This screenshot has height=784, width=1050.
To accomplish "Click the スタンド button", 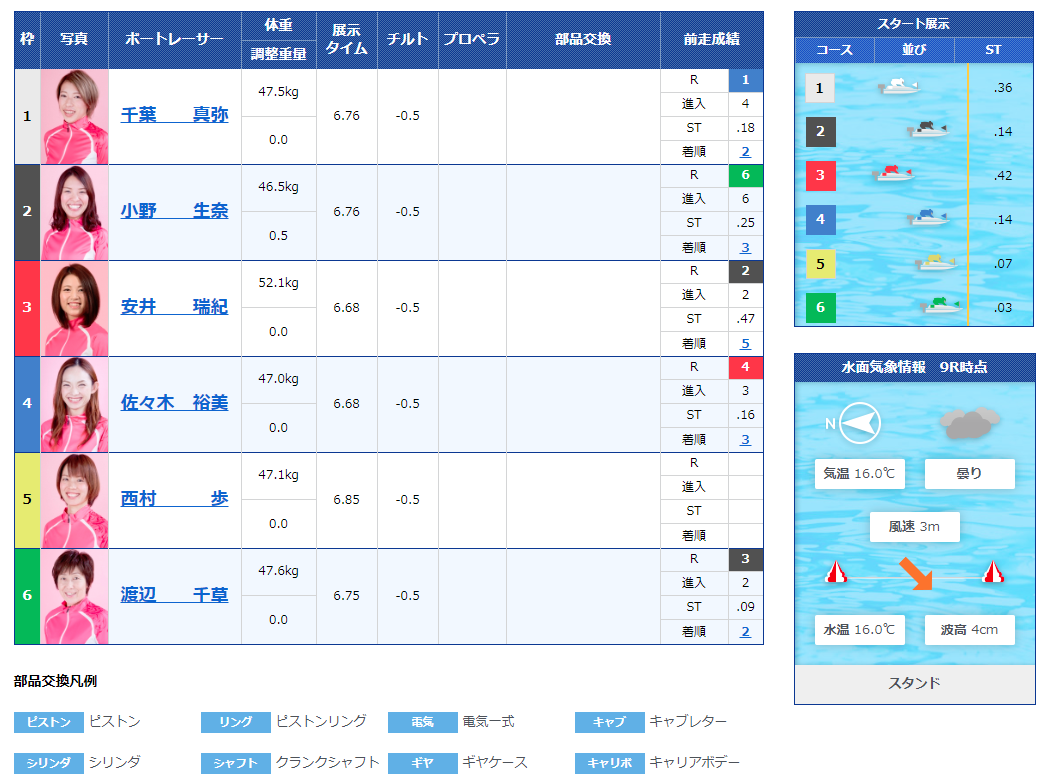I will [913, 682].
